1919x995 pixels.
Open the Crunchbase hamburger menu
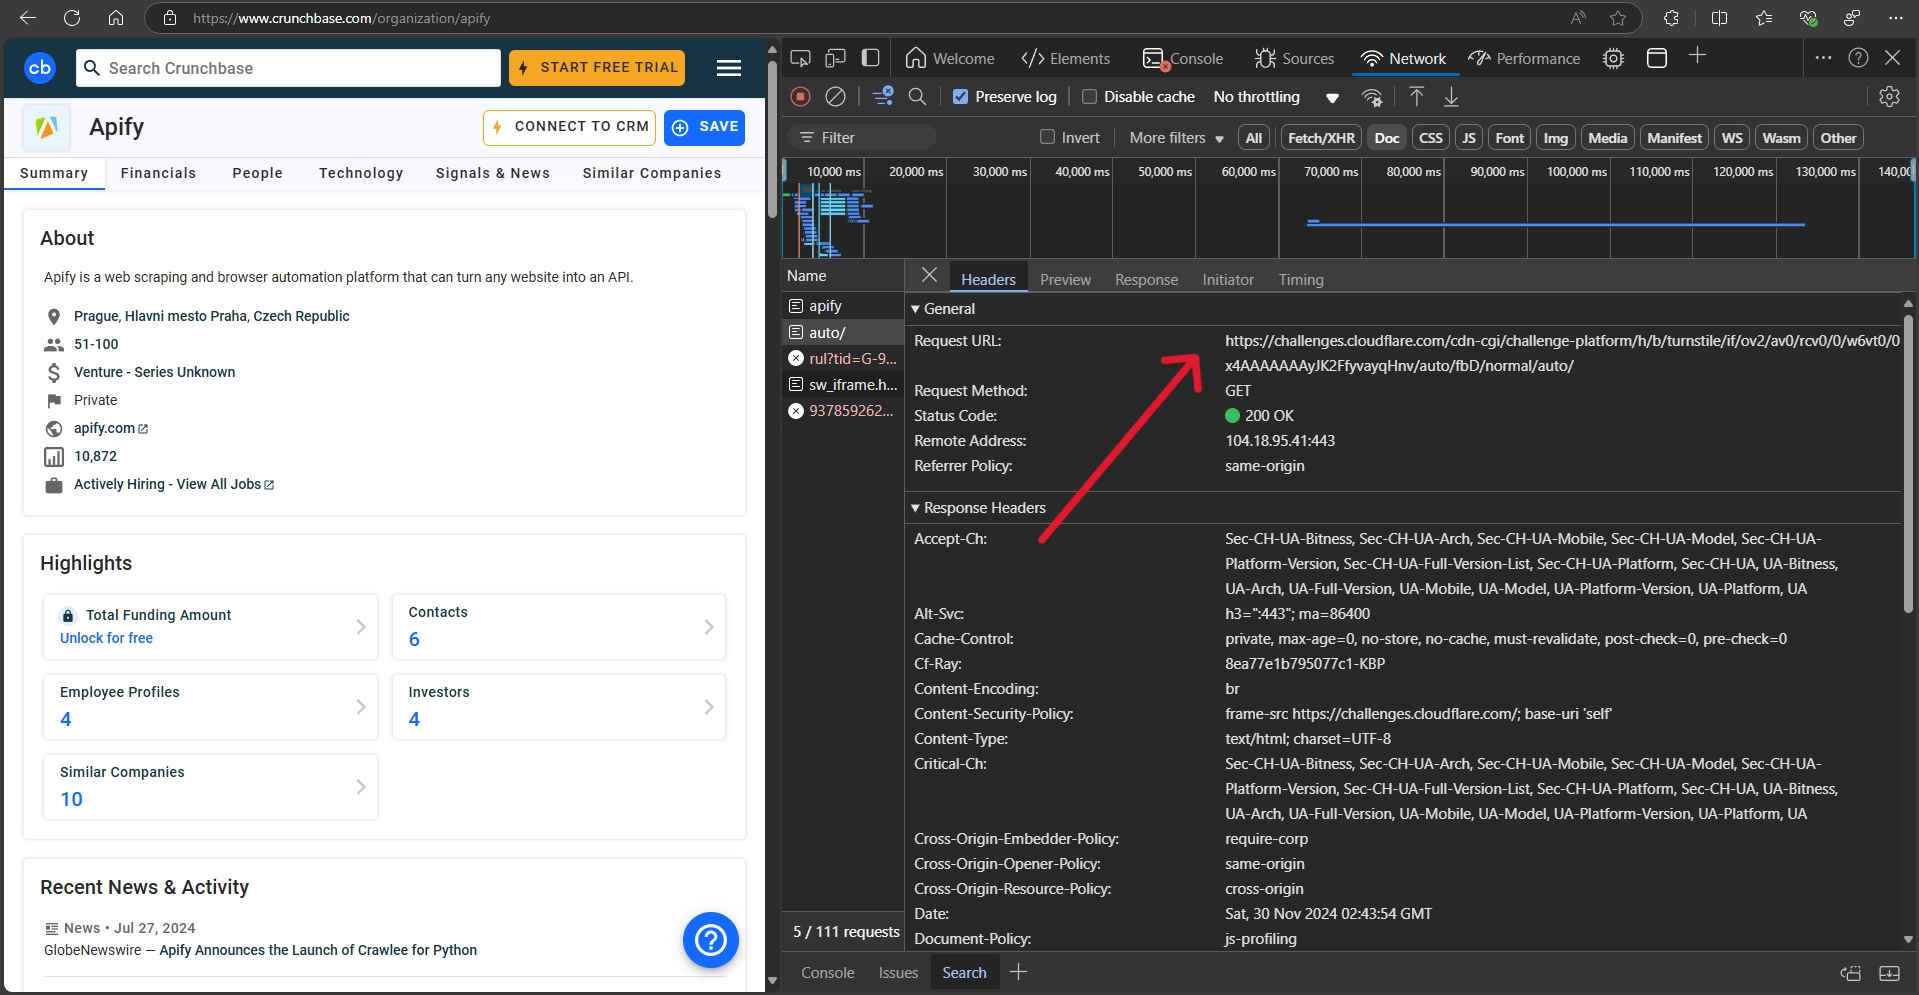click(729, 68)
